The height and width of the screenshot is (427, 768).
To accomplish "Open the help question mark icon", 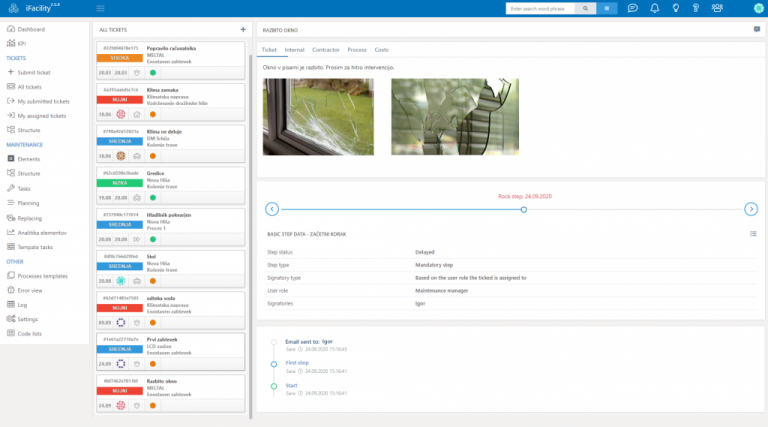I will (x=697, y=8).
